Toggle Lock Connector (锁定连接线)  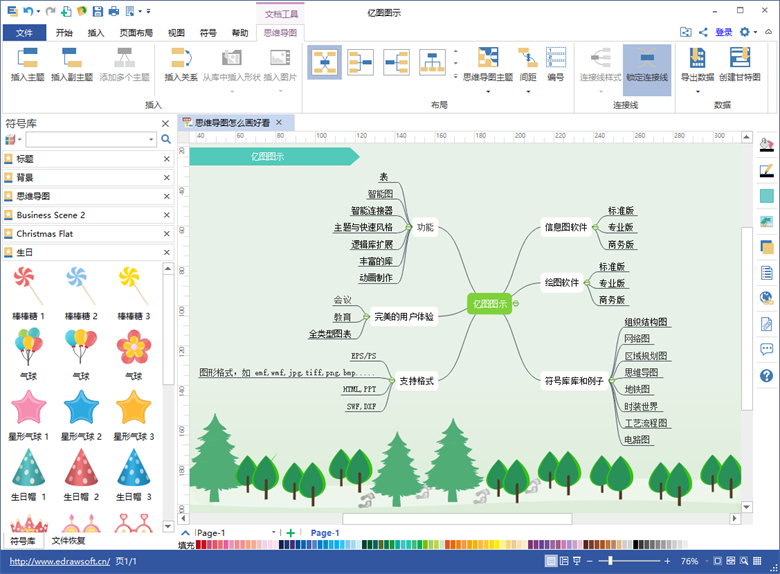coord(647,70)
